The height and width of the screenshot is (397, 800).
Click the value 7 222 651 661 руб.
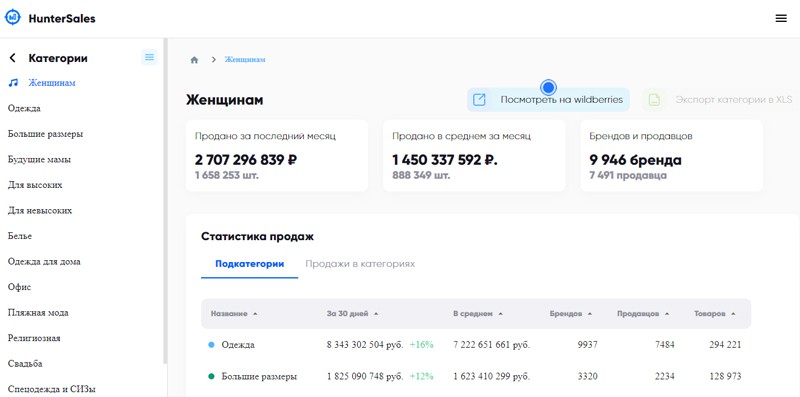pyautogui.click(x=492, y=345)
